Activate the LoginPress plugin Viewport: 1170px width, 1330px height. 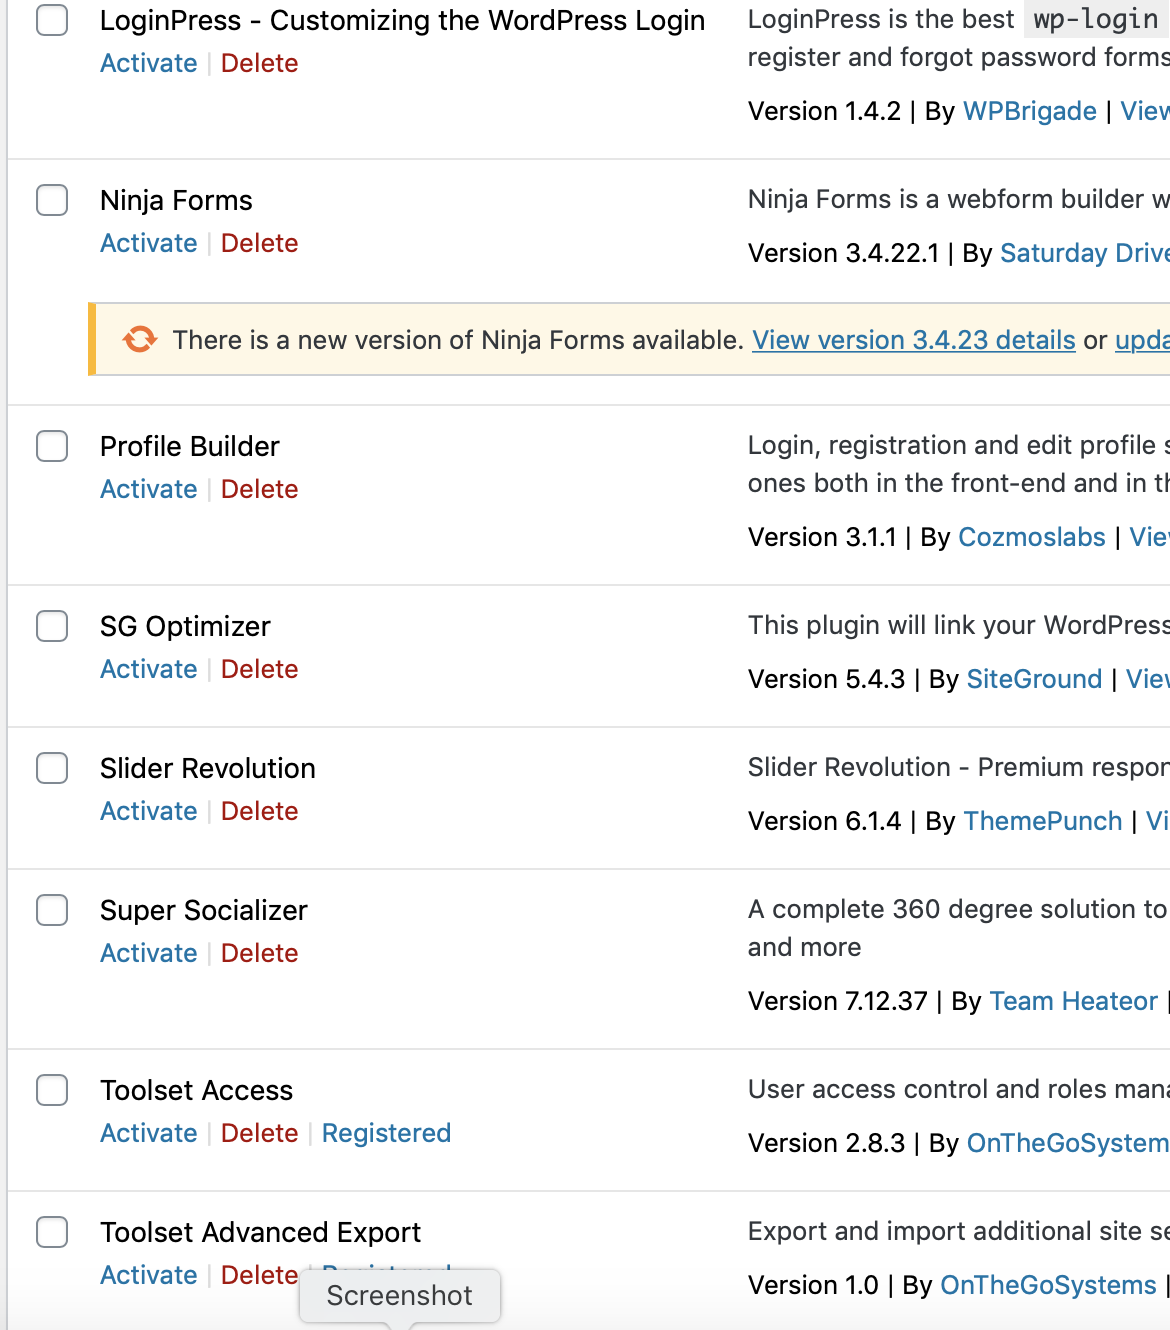[149, 63]
